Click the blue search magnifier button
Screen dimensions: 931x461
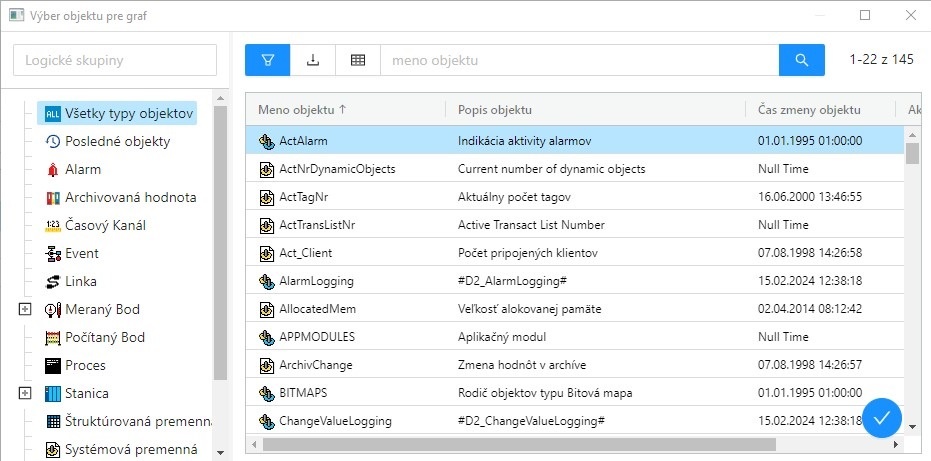point(801,60)
